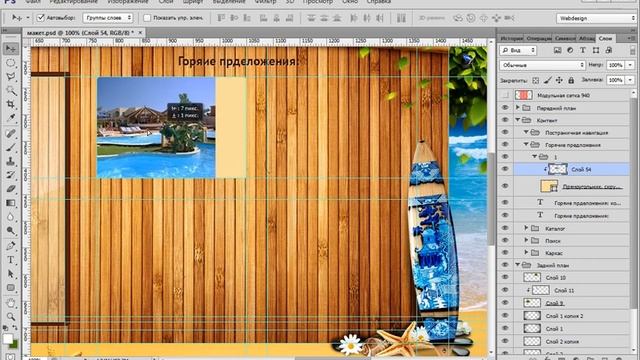This screenshot has height=360, width=640.
Task: Hide the Слой 10 layer
Action: pos(505,278)
